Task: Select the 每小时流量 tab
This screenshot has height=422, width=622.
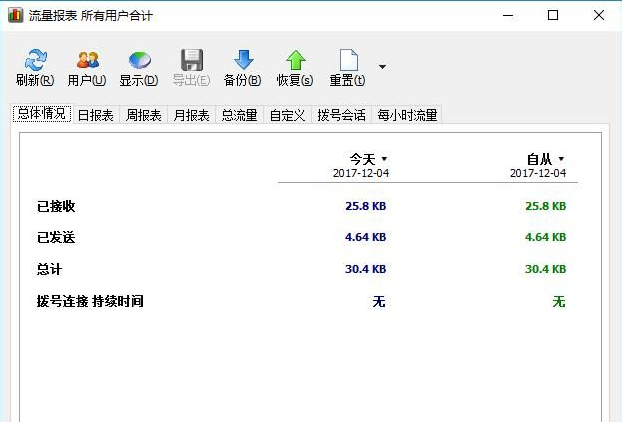Action: (x=407, y=115)
